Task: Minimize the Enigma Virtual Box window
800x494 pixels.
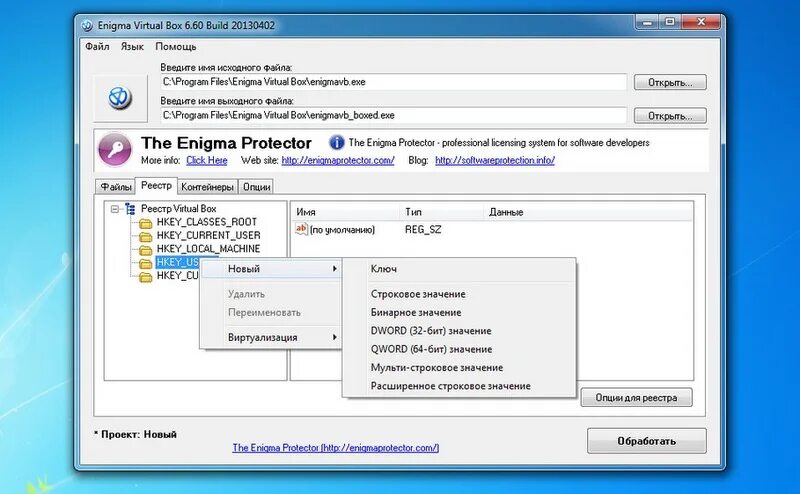Action: [x=647, y=22]
